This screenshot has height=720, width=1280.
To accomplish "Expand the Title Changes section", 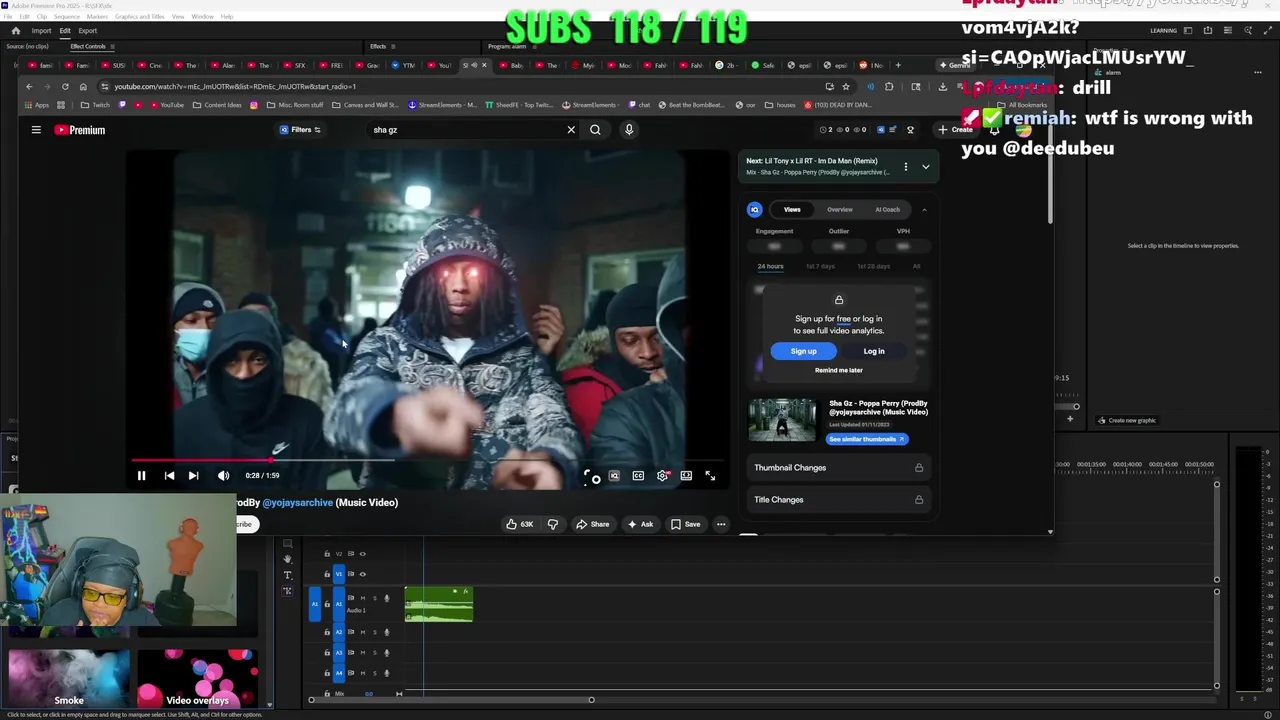I will (x=838, y=500).
